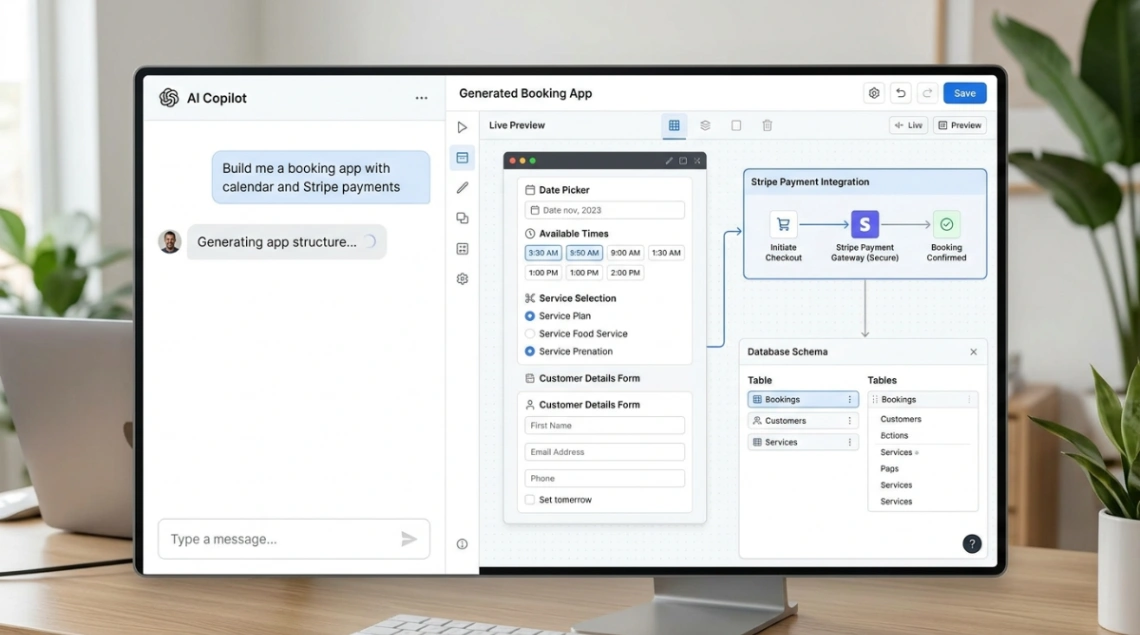1140x635 pixels.
Task: Click the help question mark button
Action: [x=972, y=544]
